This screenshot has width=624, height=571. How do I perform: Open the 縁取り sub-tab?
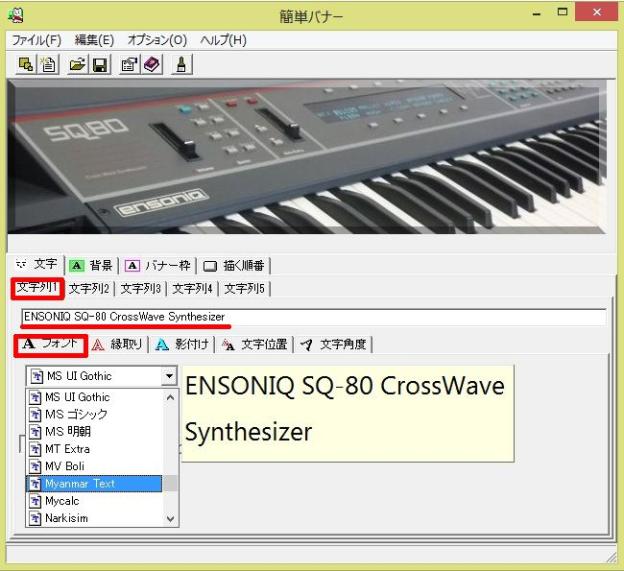coord(117,345)
